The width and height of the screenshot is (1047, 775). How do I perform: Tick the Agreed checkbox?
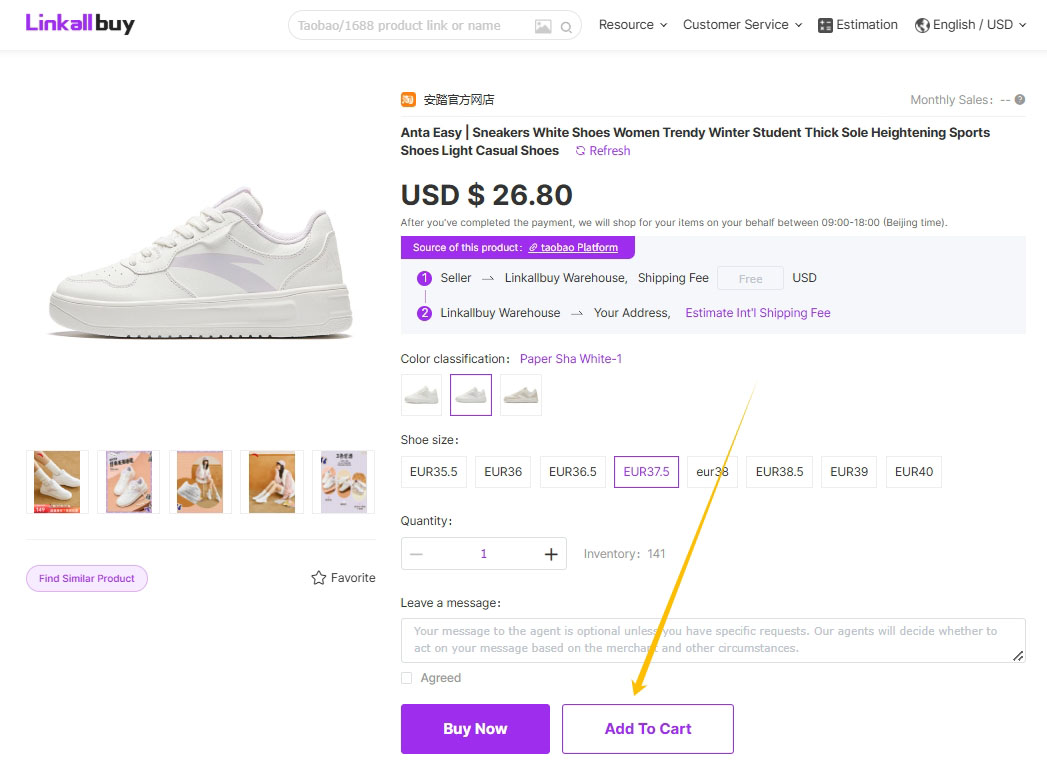[406, 678]
